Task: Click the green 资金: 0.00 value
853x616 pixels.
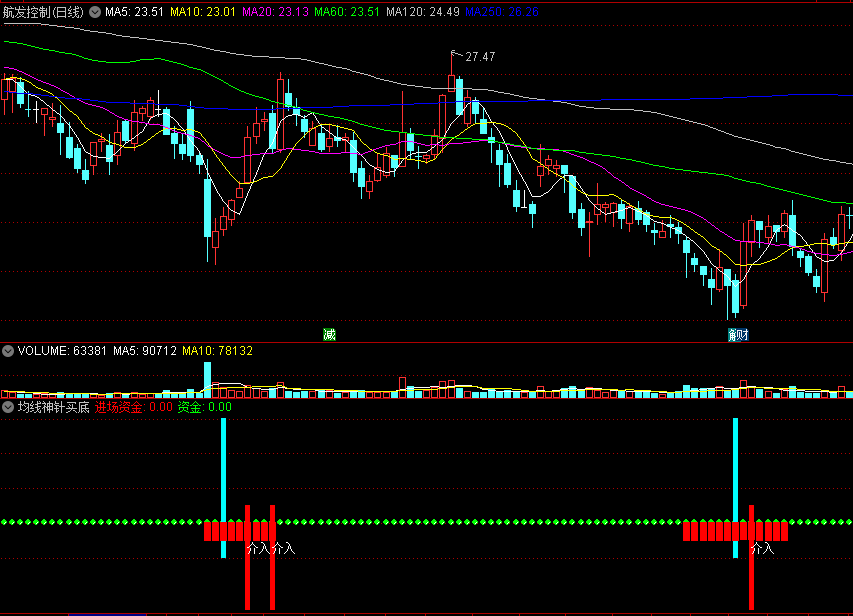Action: pyautogui.click(x=205, y=407)
